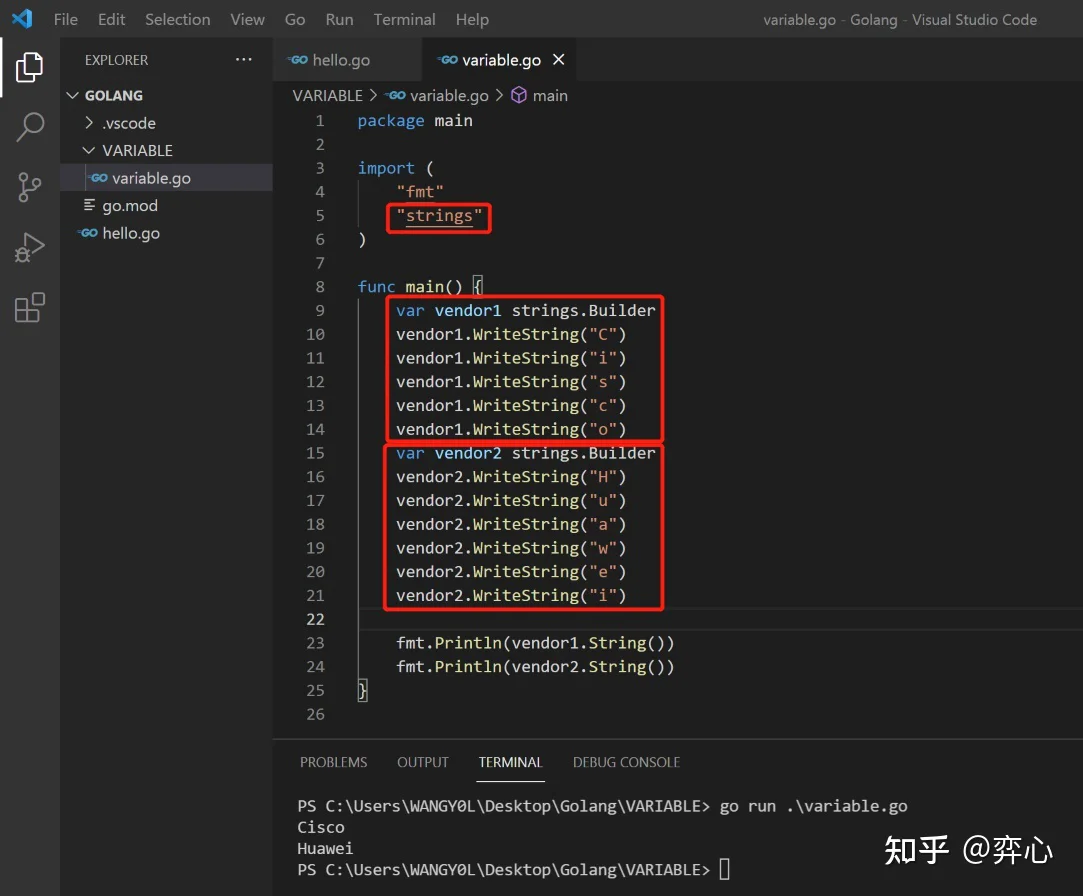Click vendor1.WriteString("C") line
This screenshot has width=1083, height=896.
point(511,334)
